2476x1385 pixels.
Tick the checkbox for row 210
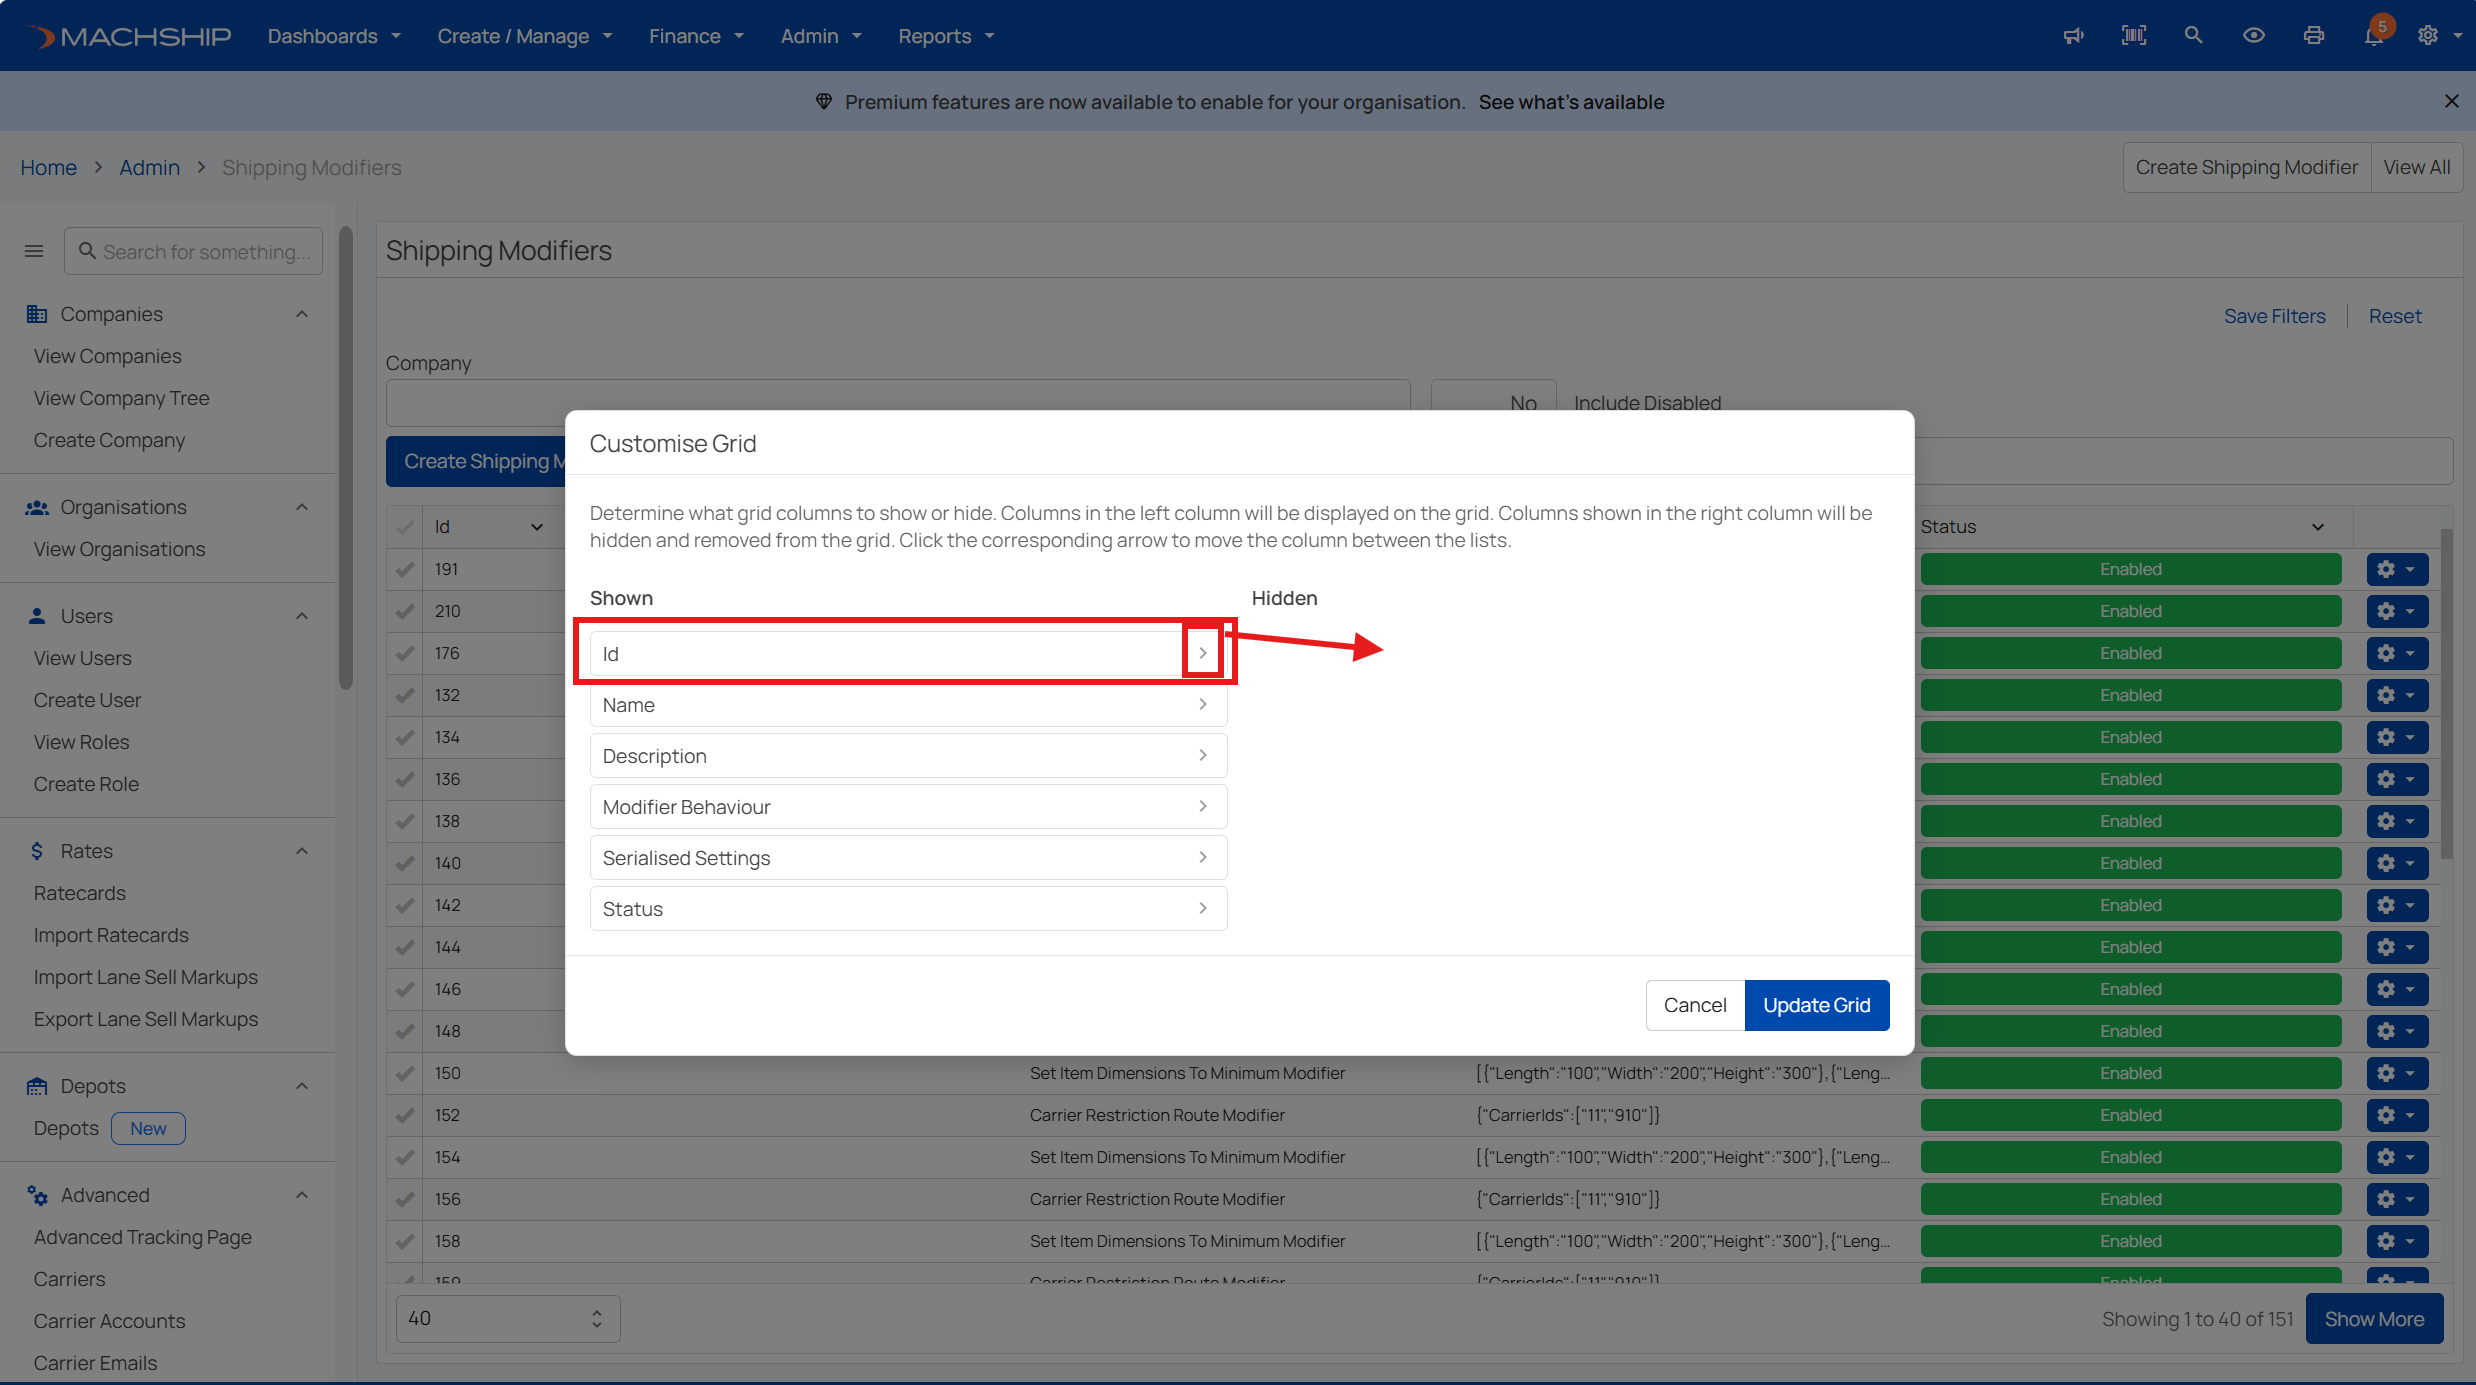(405, 611)
